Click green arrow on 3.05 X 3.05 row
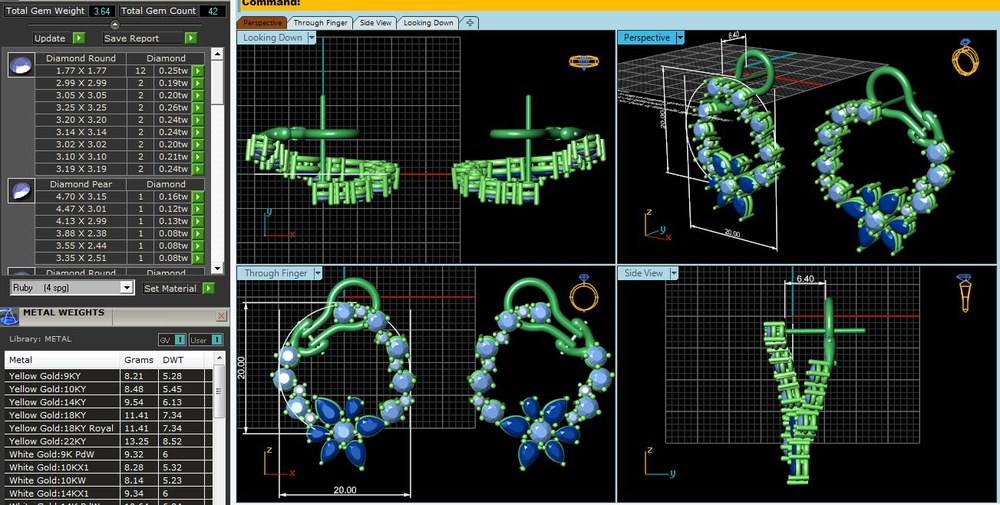Image resolution: width=1000 pixels, height=505 pixels. [x=198, y=96]
